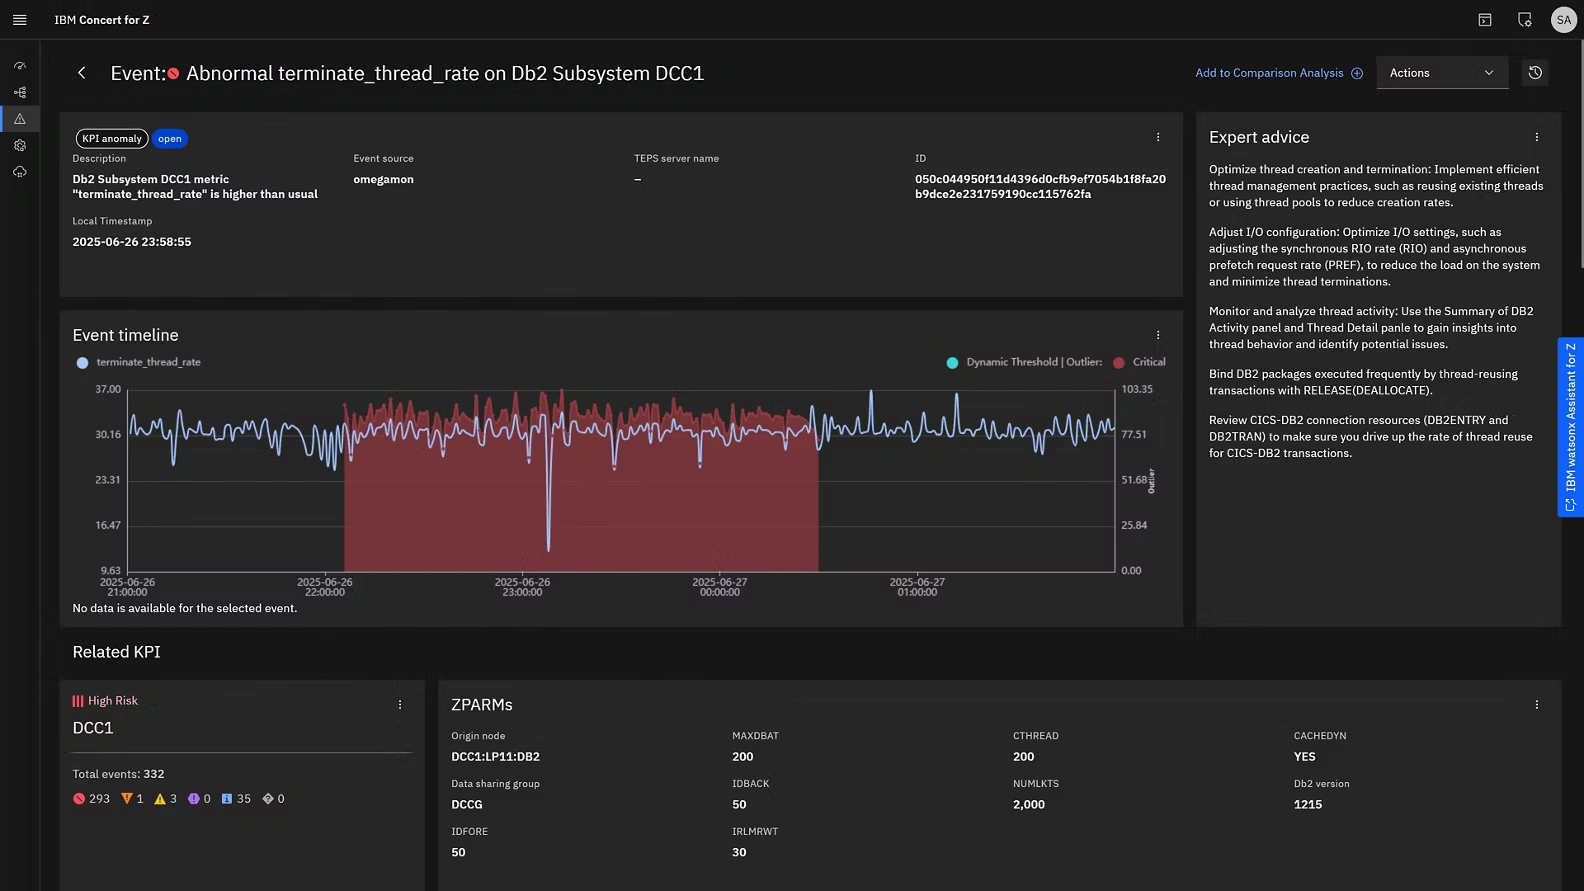This screenshot has width=1584, height=891.
Task: Open the DCC1 High Risk card overflow menu
Action: point(400,705)
